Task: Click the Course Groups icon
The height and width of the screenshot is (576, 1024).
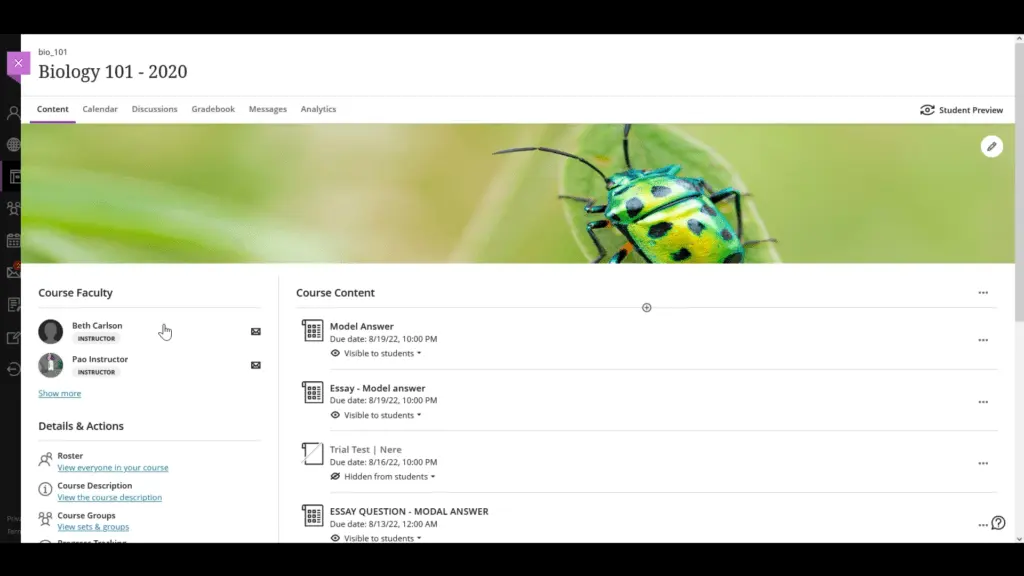Action: click(45, 519)
